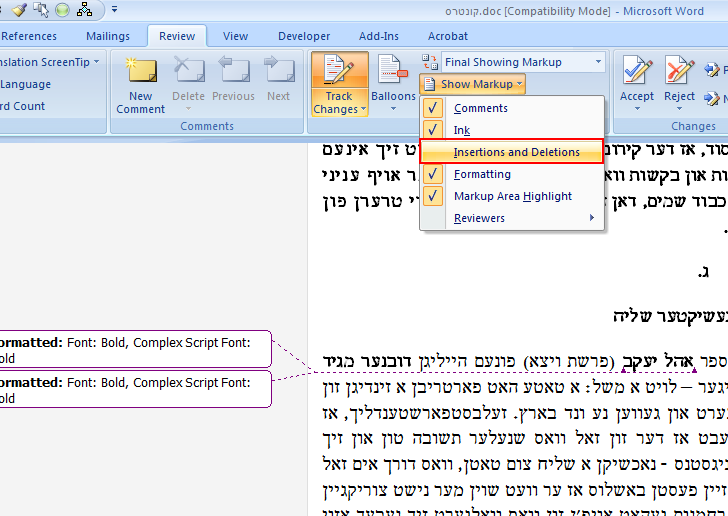Insert a New Comment
Viewport: 728px width, 516px height.
[141, 85]
